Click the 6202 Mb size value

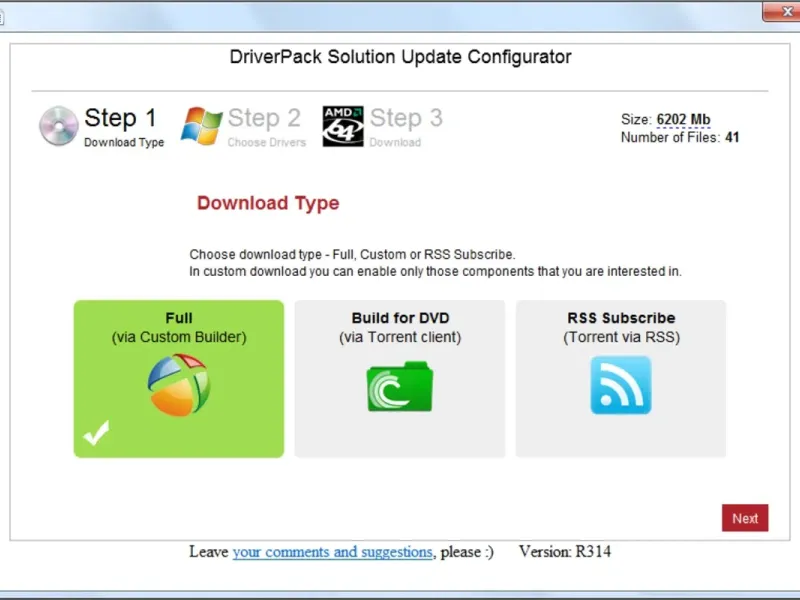coord(683,119)
